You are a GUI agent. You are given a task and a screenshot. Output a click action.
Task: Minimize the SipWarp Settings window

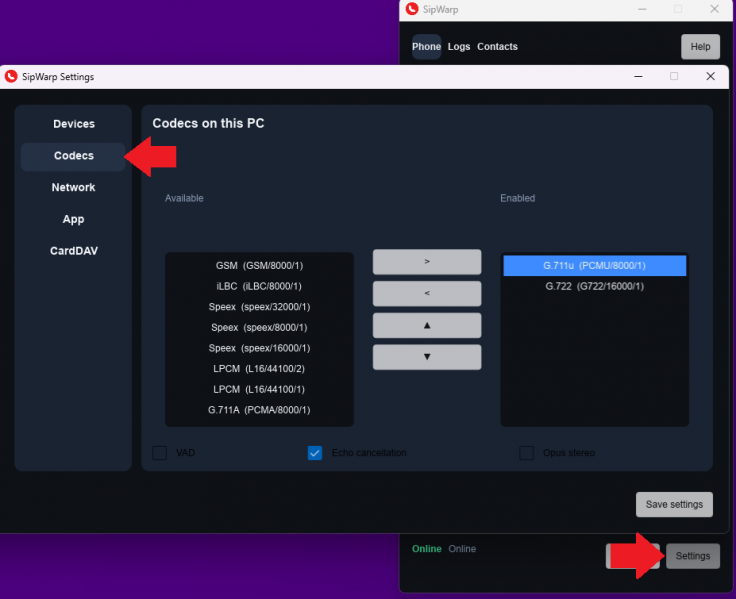638,76
